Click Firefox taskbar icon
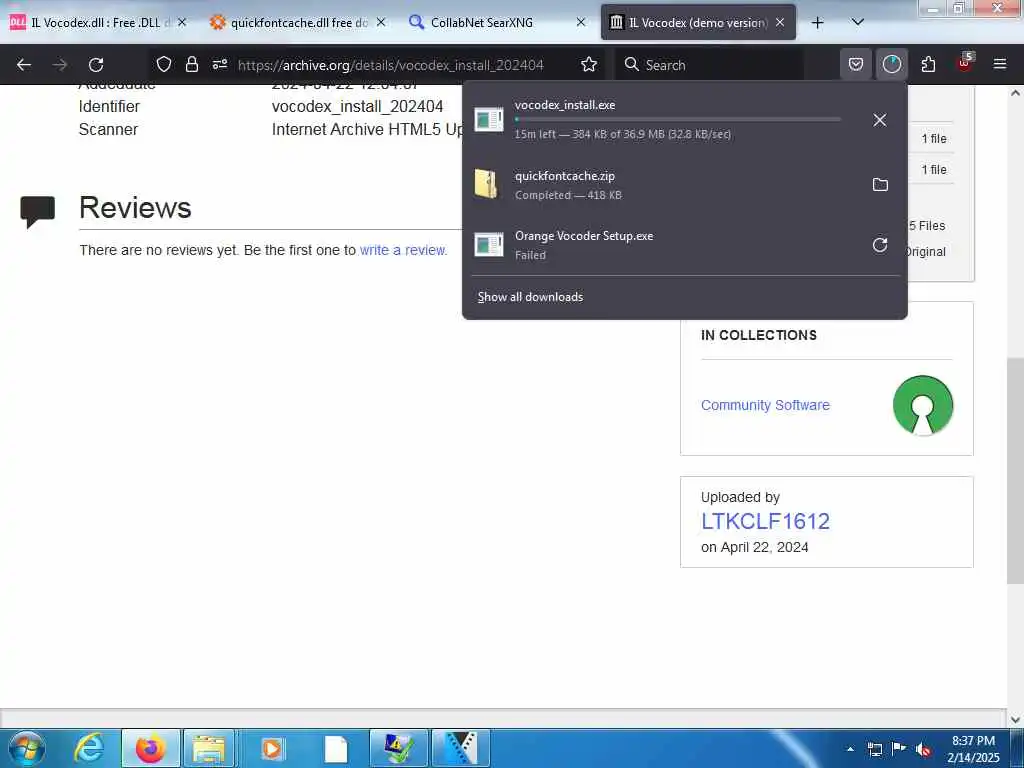Image resolution: width=1024 pixels, height=768 pixels. (150, 748)
